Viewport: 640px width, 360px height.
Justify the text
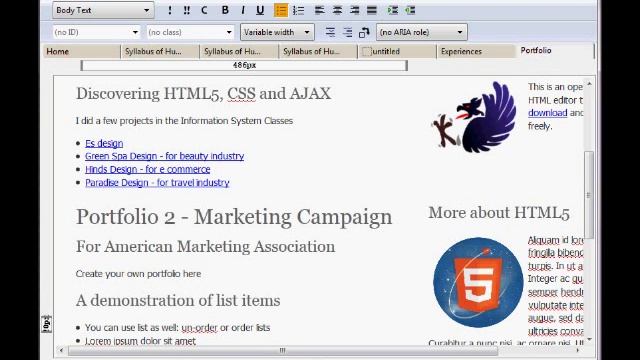(x=371, y=10)
